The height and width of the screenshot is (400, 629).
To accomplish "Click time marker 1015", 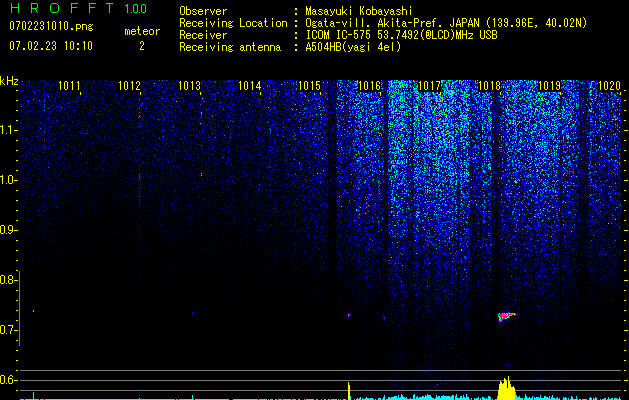I will click(x=309, y=86).
